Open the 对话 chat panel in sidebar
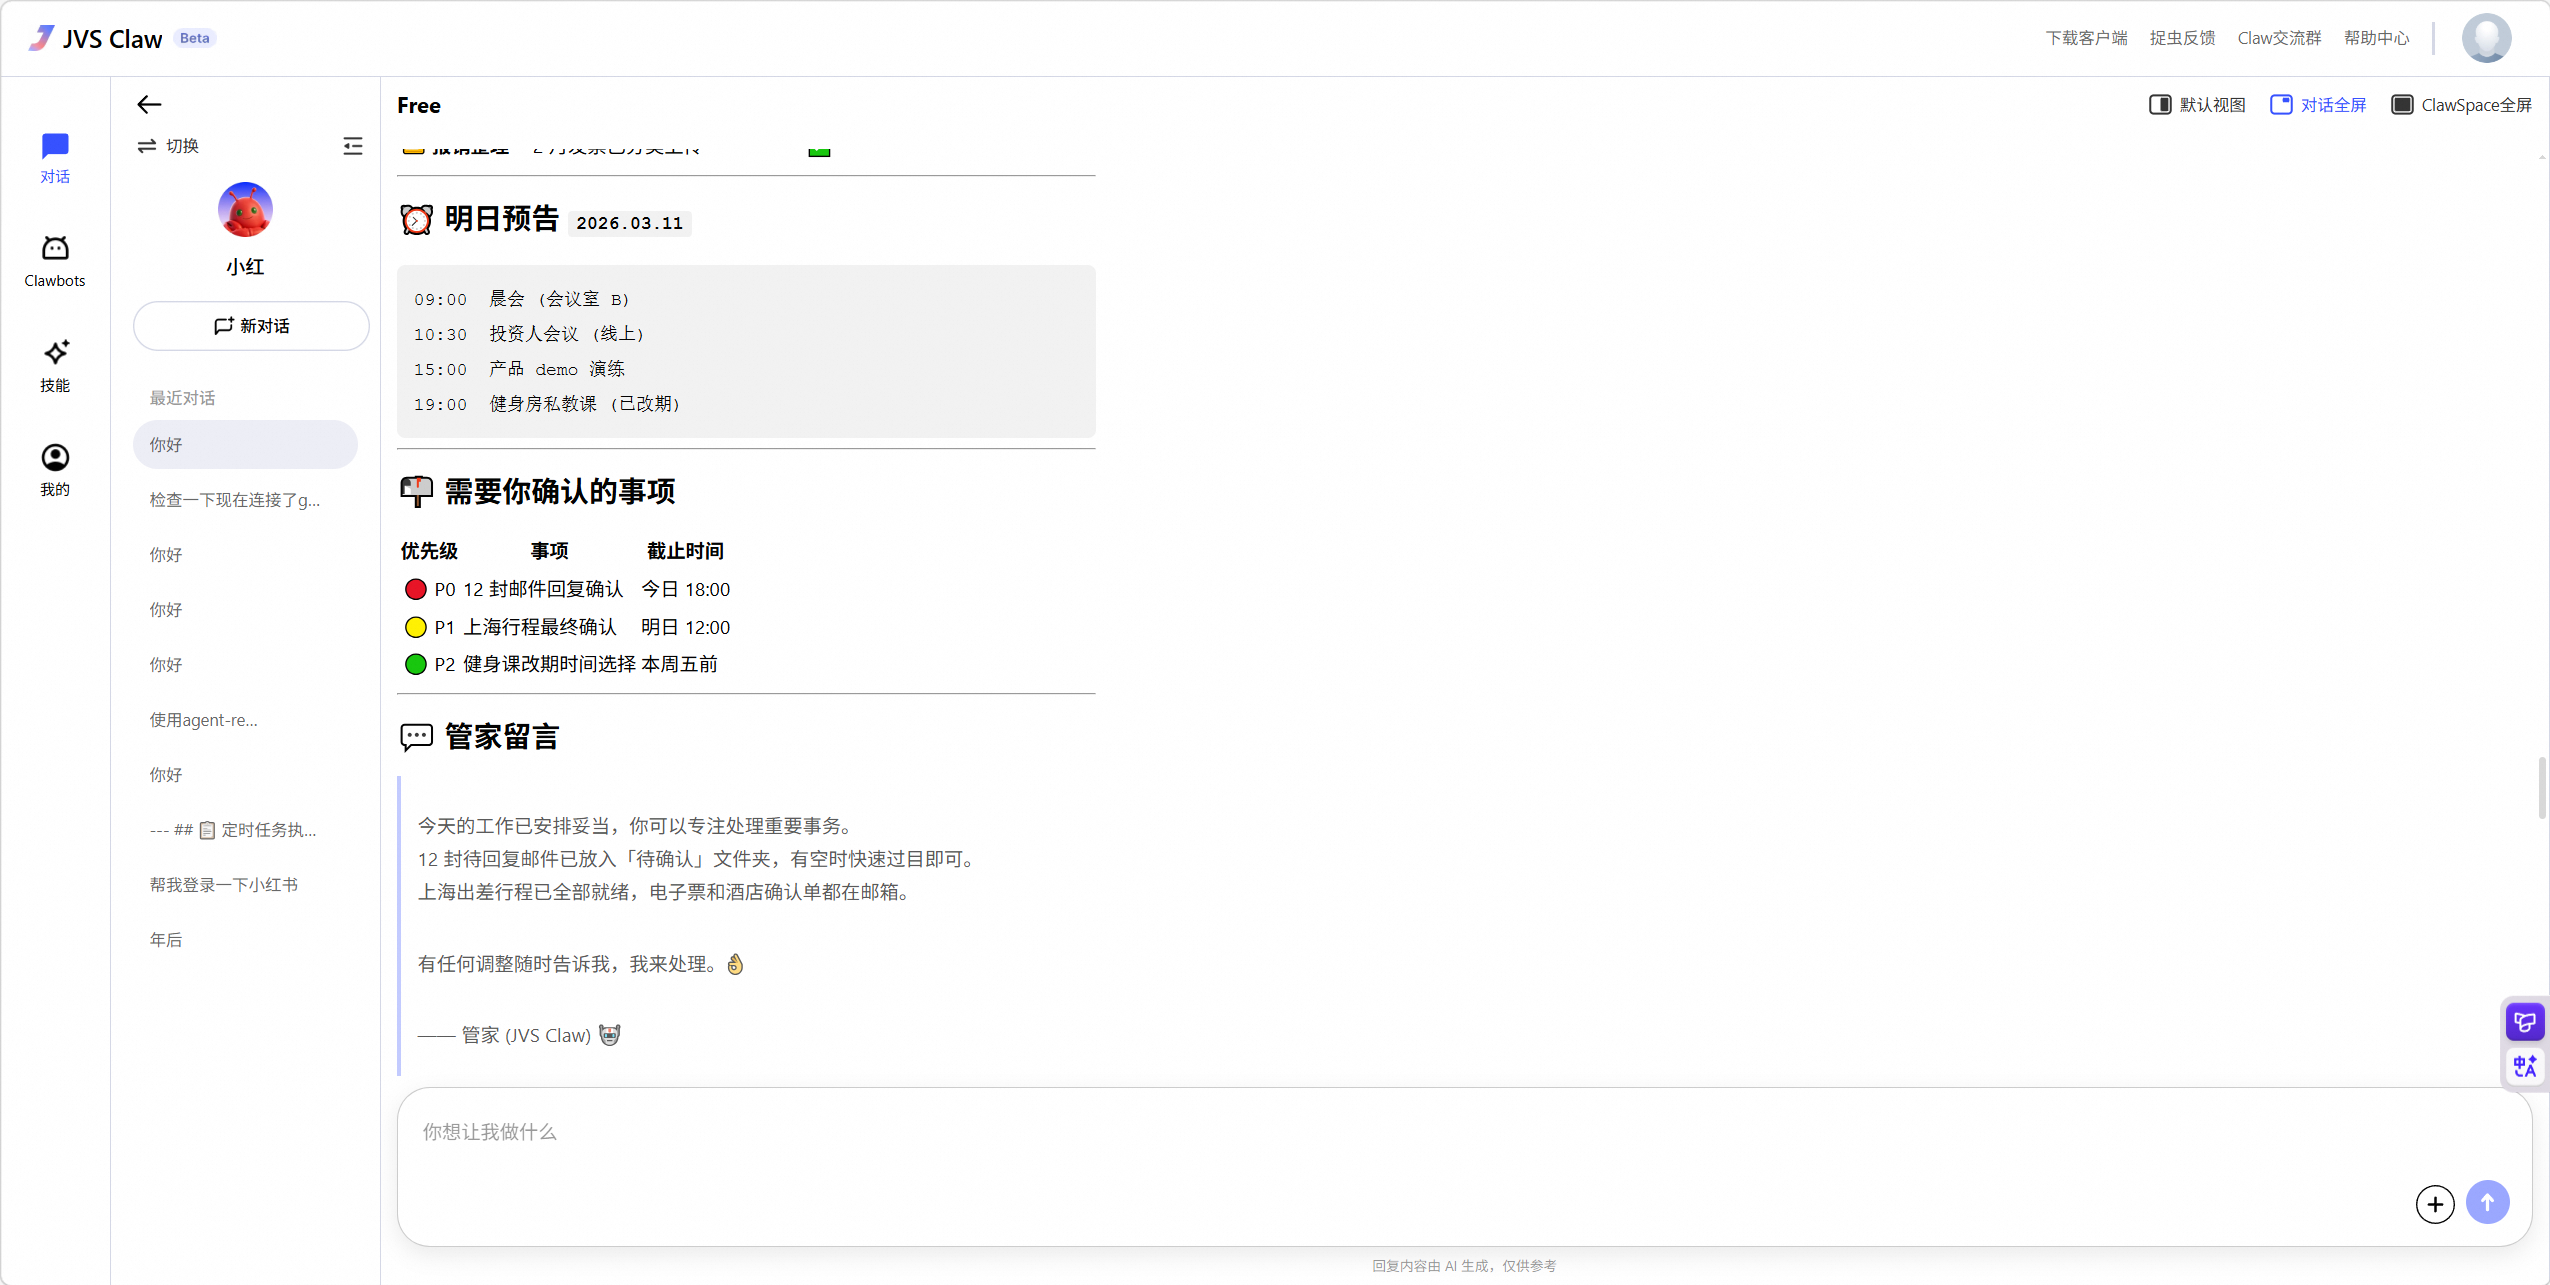Viewport: 2550px width, 1285px height. tap(55, 157)
